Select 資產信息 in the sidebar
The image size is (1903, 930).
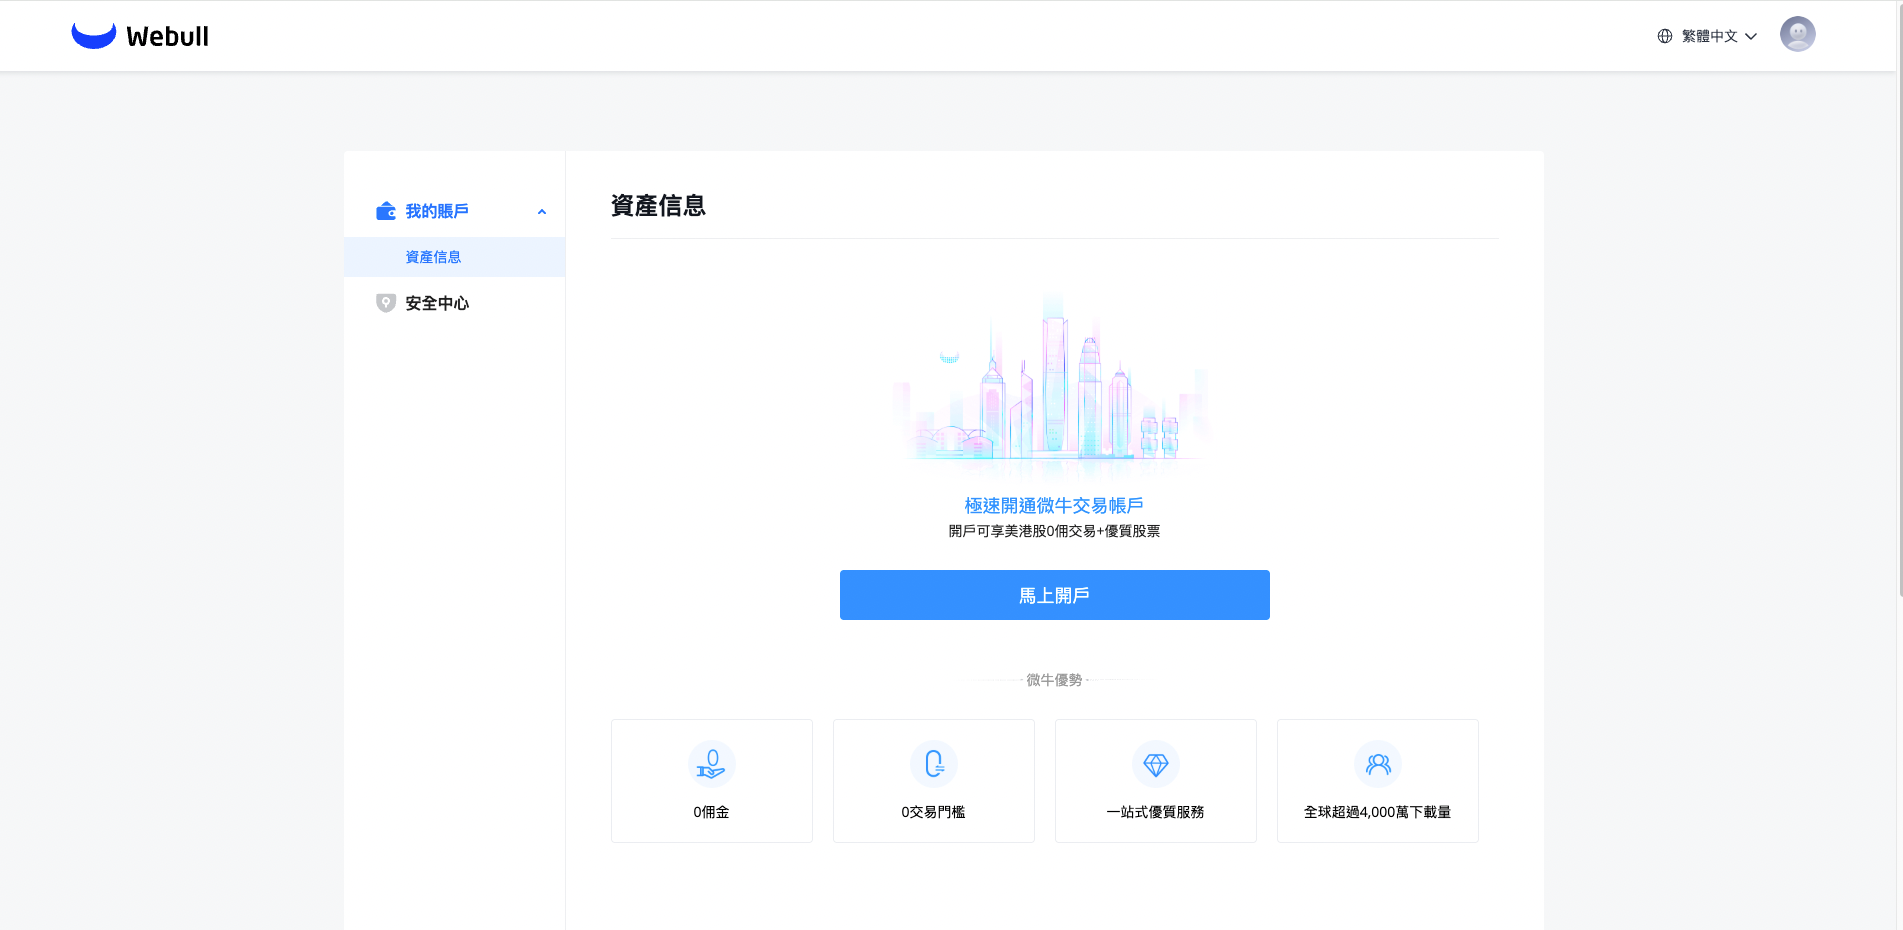click(433, 257)
